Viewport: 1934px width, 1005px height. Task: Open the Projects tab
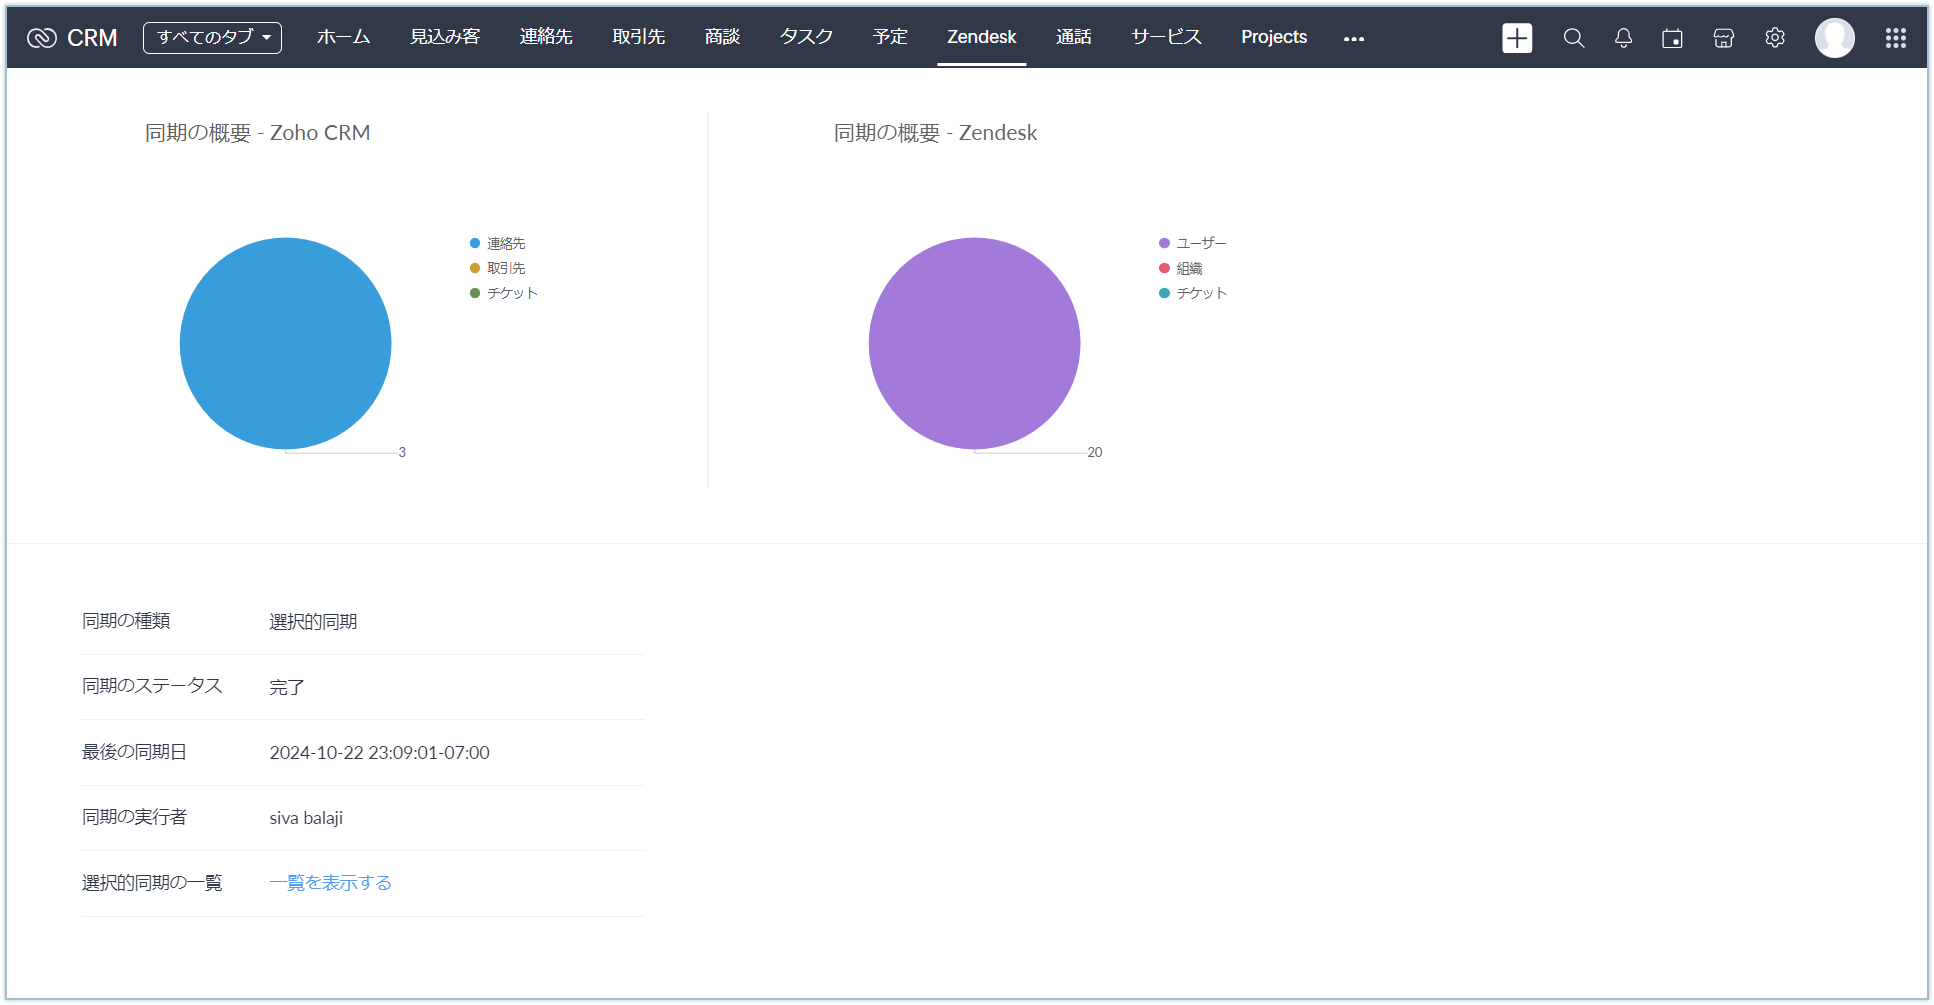[x=1274, y=37]
